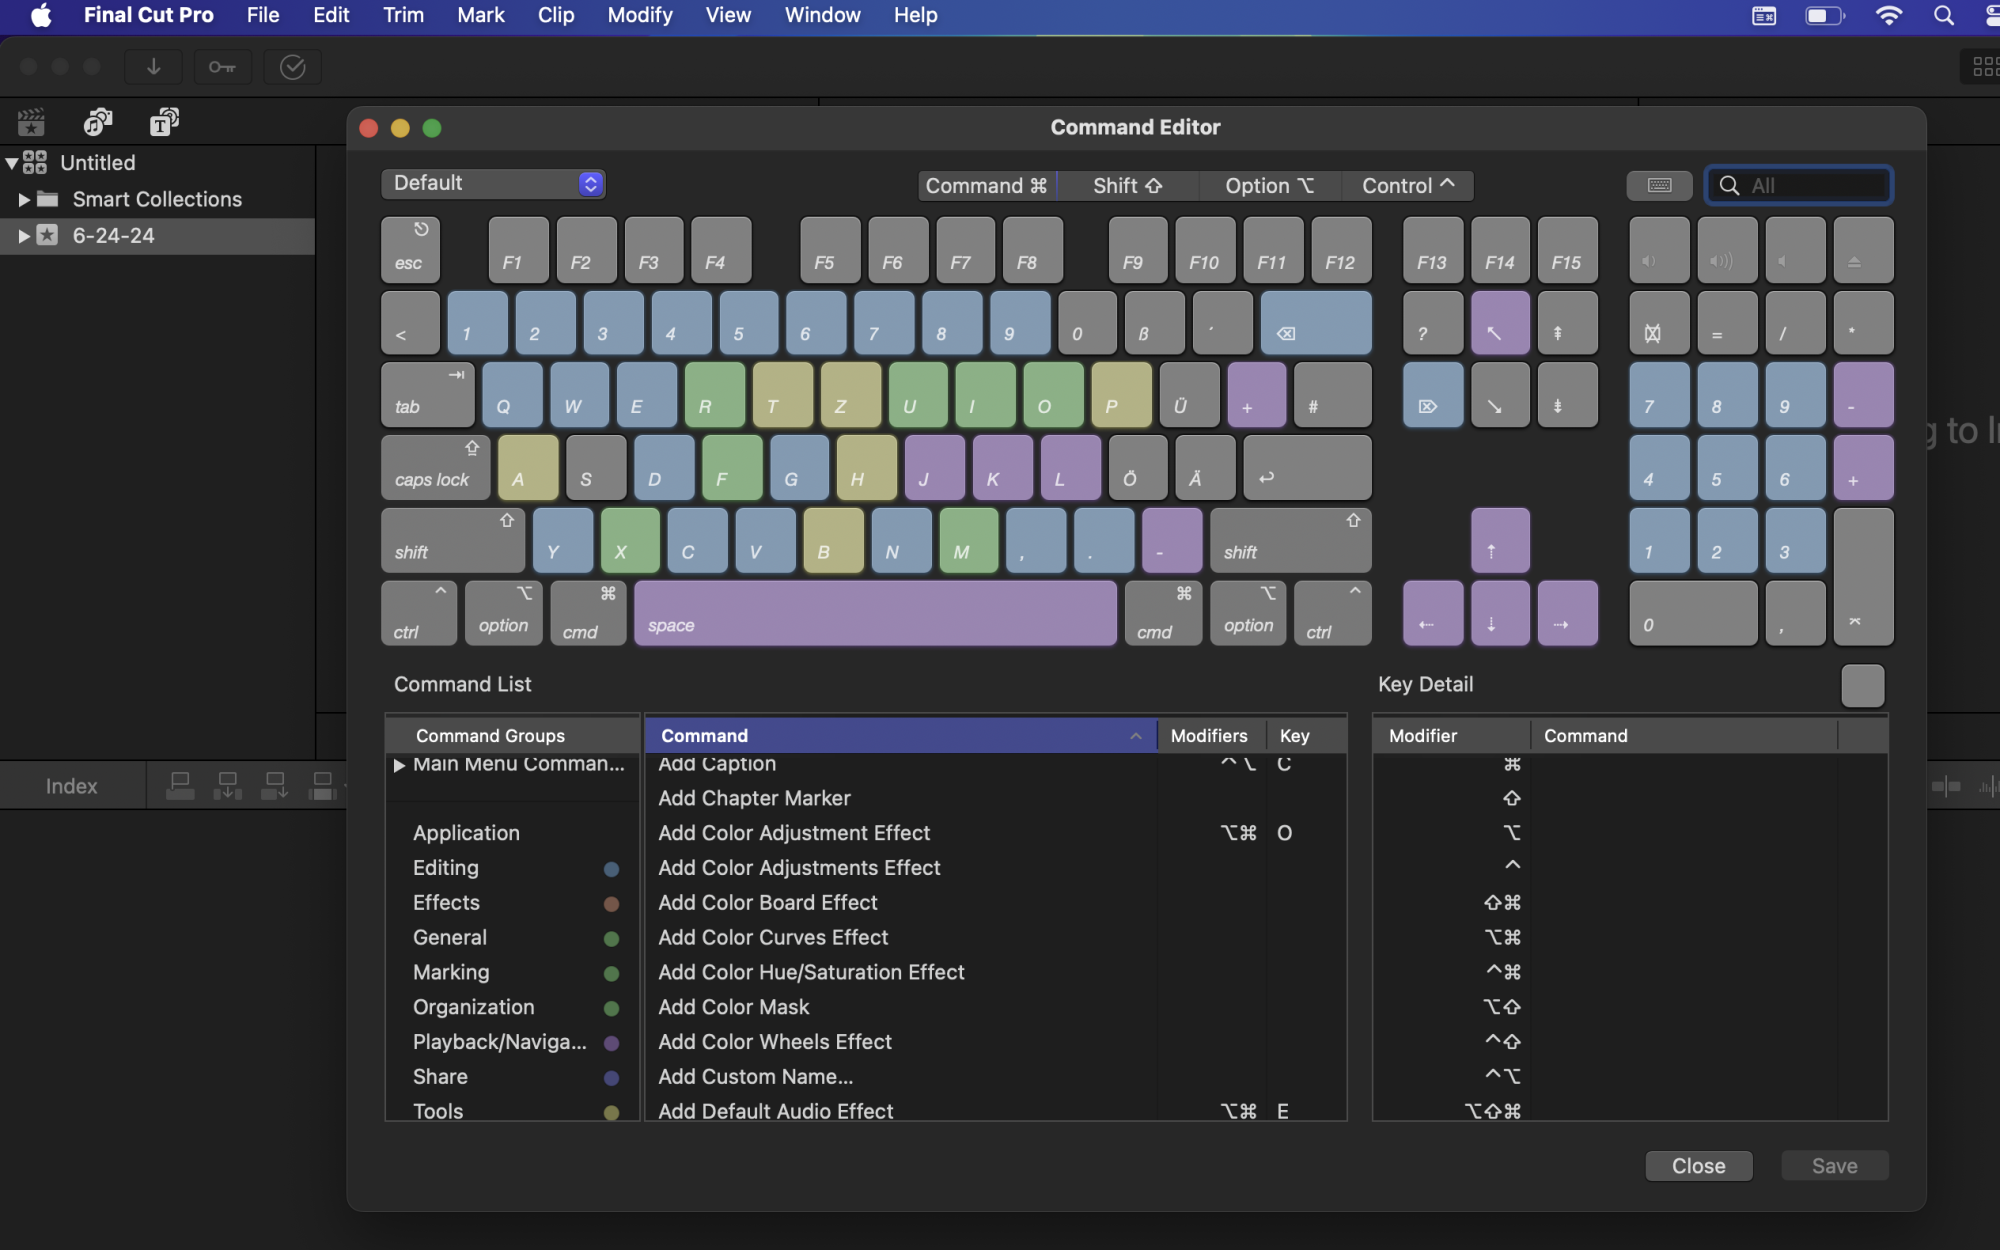Enable the Control modifier button
Image resolution: width=2000 pixels, height=1250 pixels.
1407,185
